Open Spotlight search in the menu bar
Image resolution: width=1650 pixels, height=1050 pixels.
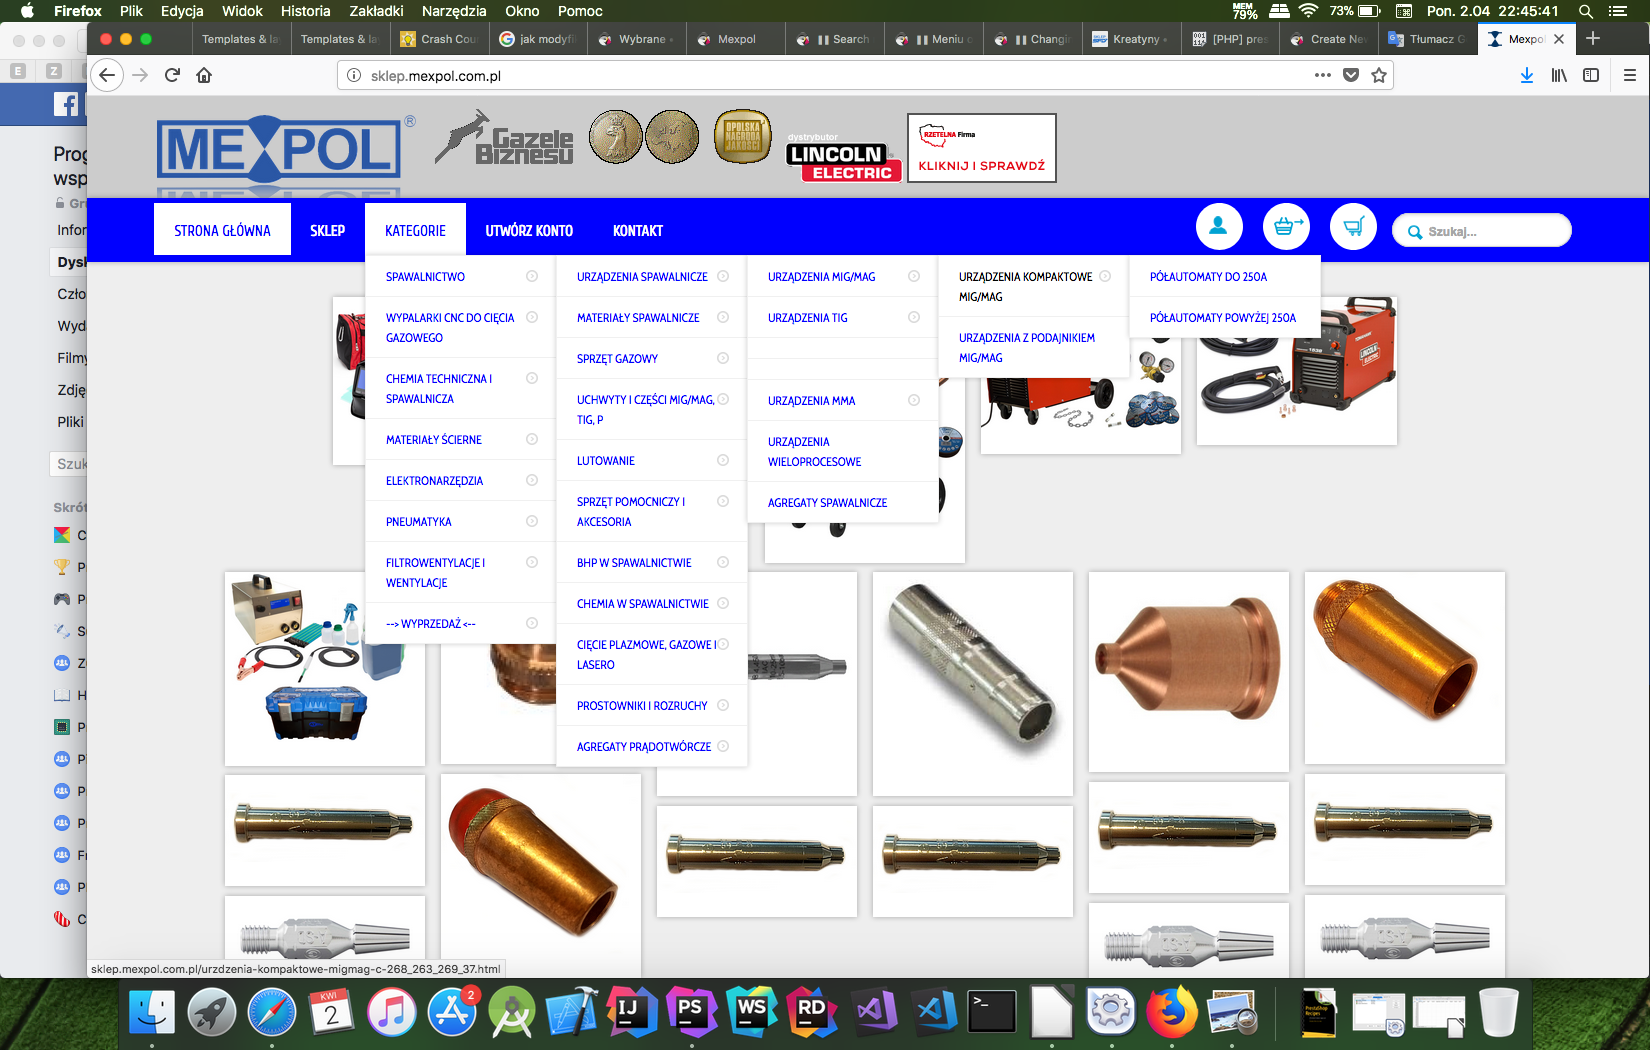(1586, 11)
